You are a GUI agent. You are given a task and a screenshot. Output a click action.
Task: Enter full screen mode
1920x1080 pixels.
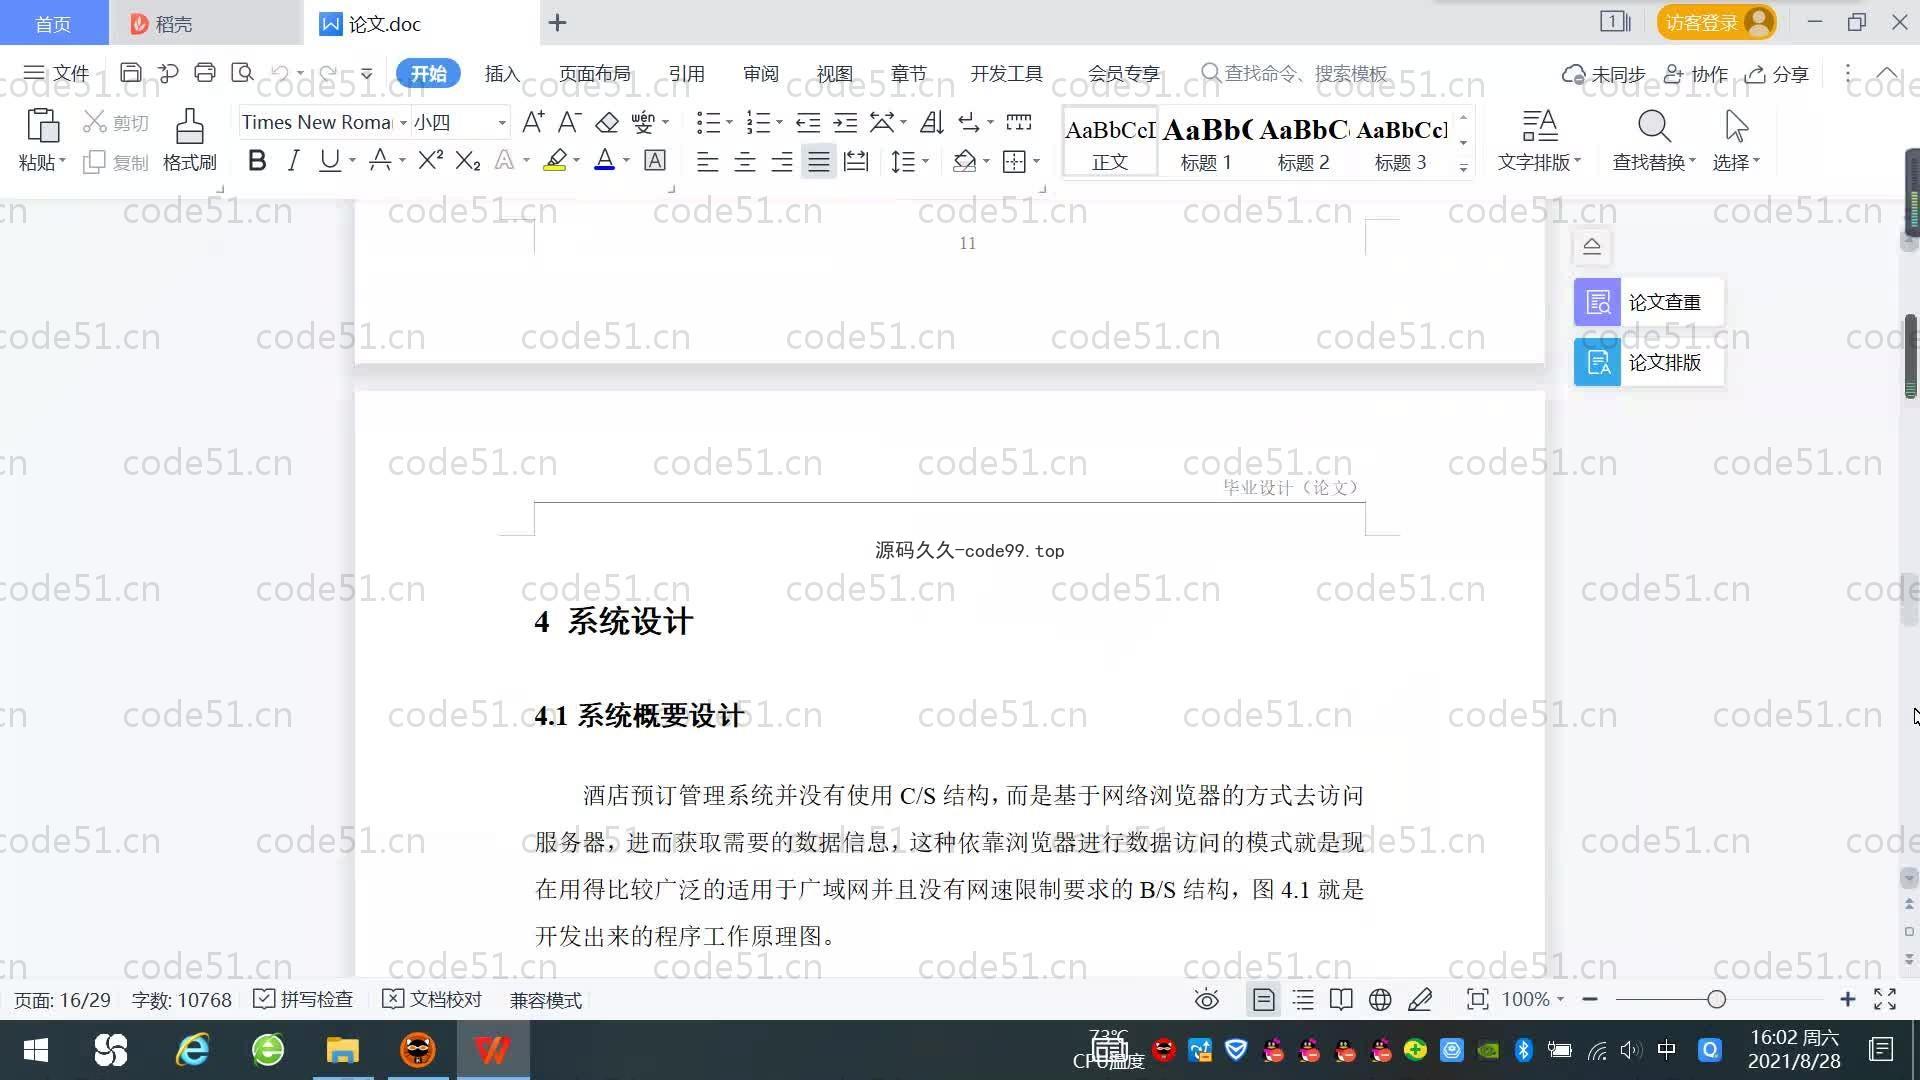click(x=1885, y=999)
